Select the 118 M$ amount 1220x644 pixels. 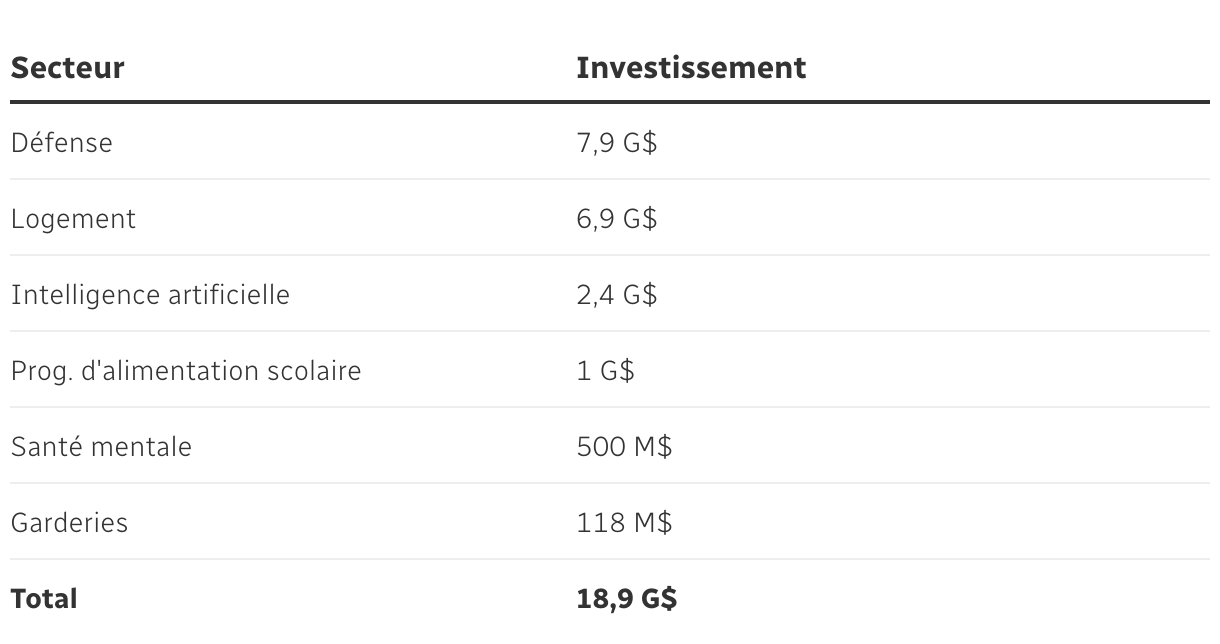point(625,523)
